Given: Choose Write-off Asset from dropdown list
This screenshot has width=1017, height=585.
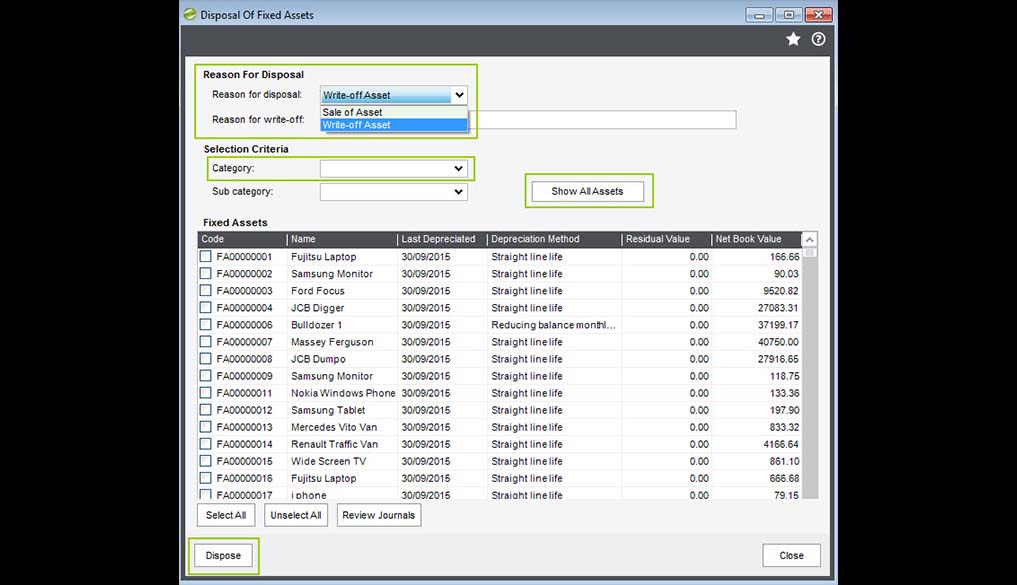Looking at the screenshot, I should [x=394, y=125].
